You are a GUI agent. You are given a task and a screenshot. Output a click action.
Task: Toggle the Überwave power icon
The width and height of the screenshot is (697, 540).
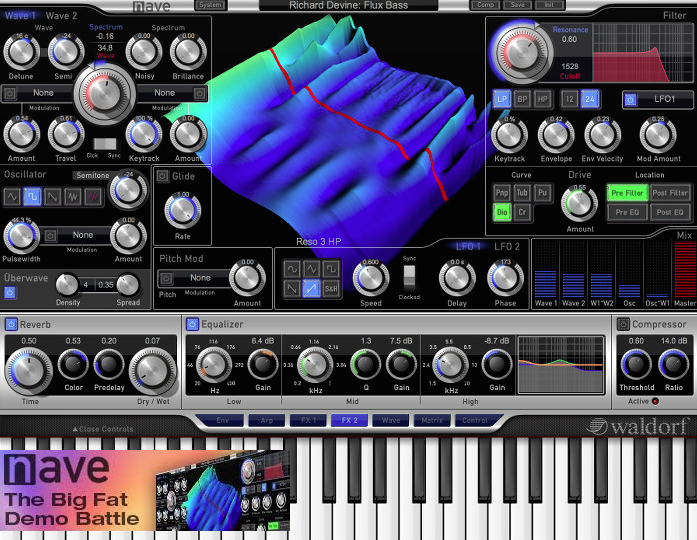pos(10,292)
